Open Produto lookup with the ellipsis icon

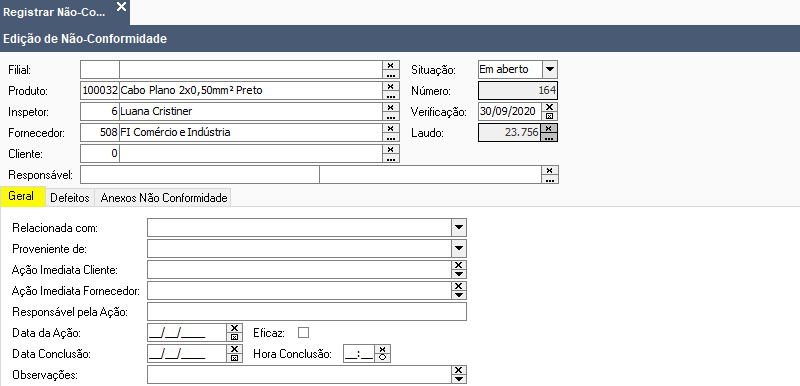tap(390, 96)
